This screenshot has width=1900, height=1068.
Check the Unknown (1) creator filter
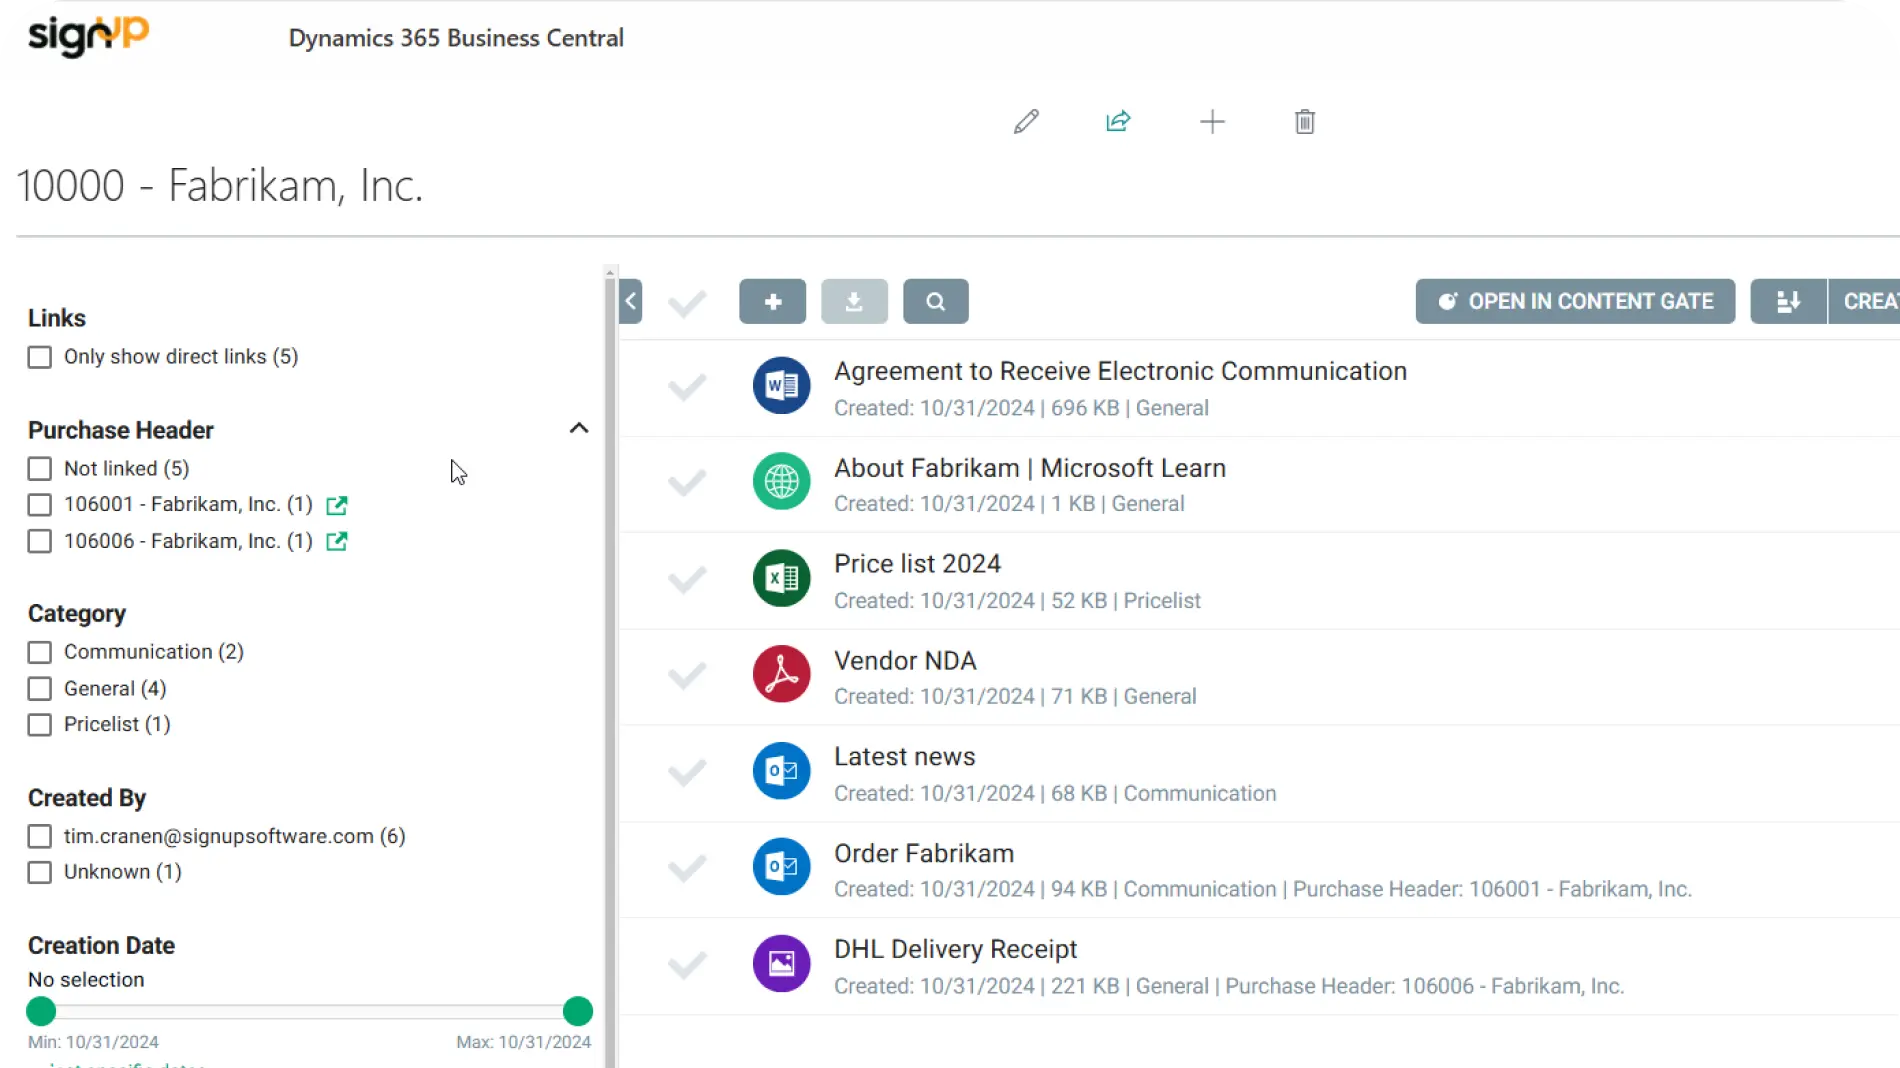click(40, 872)
